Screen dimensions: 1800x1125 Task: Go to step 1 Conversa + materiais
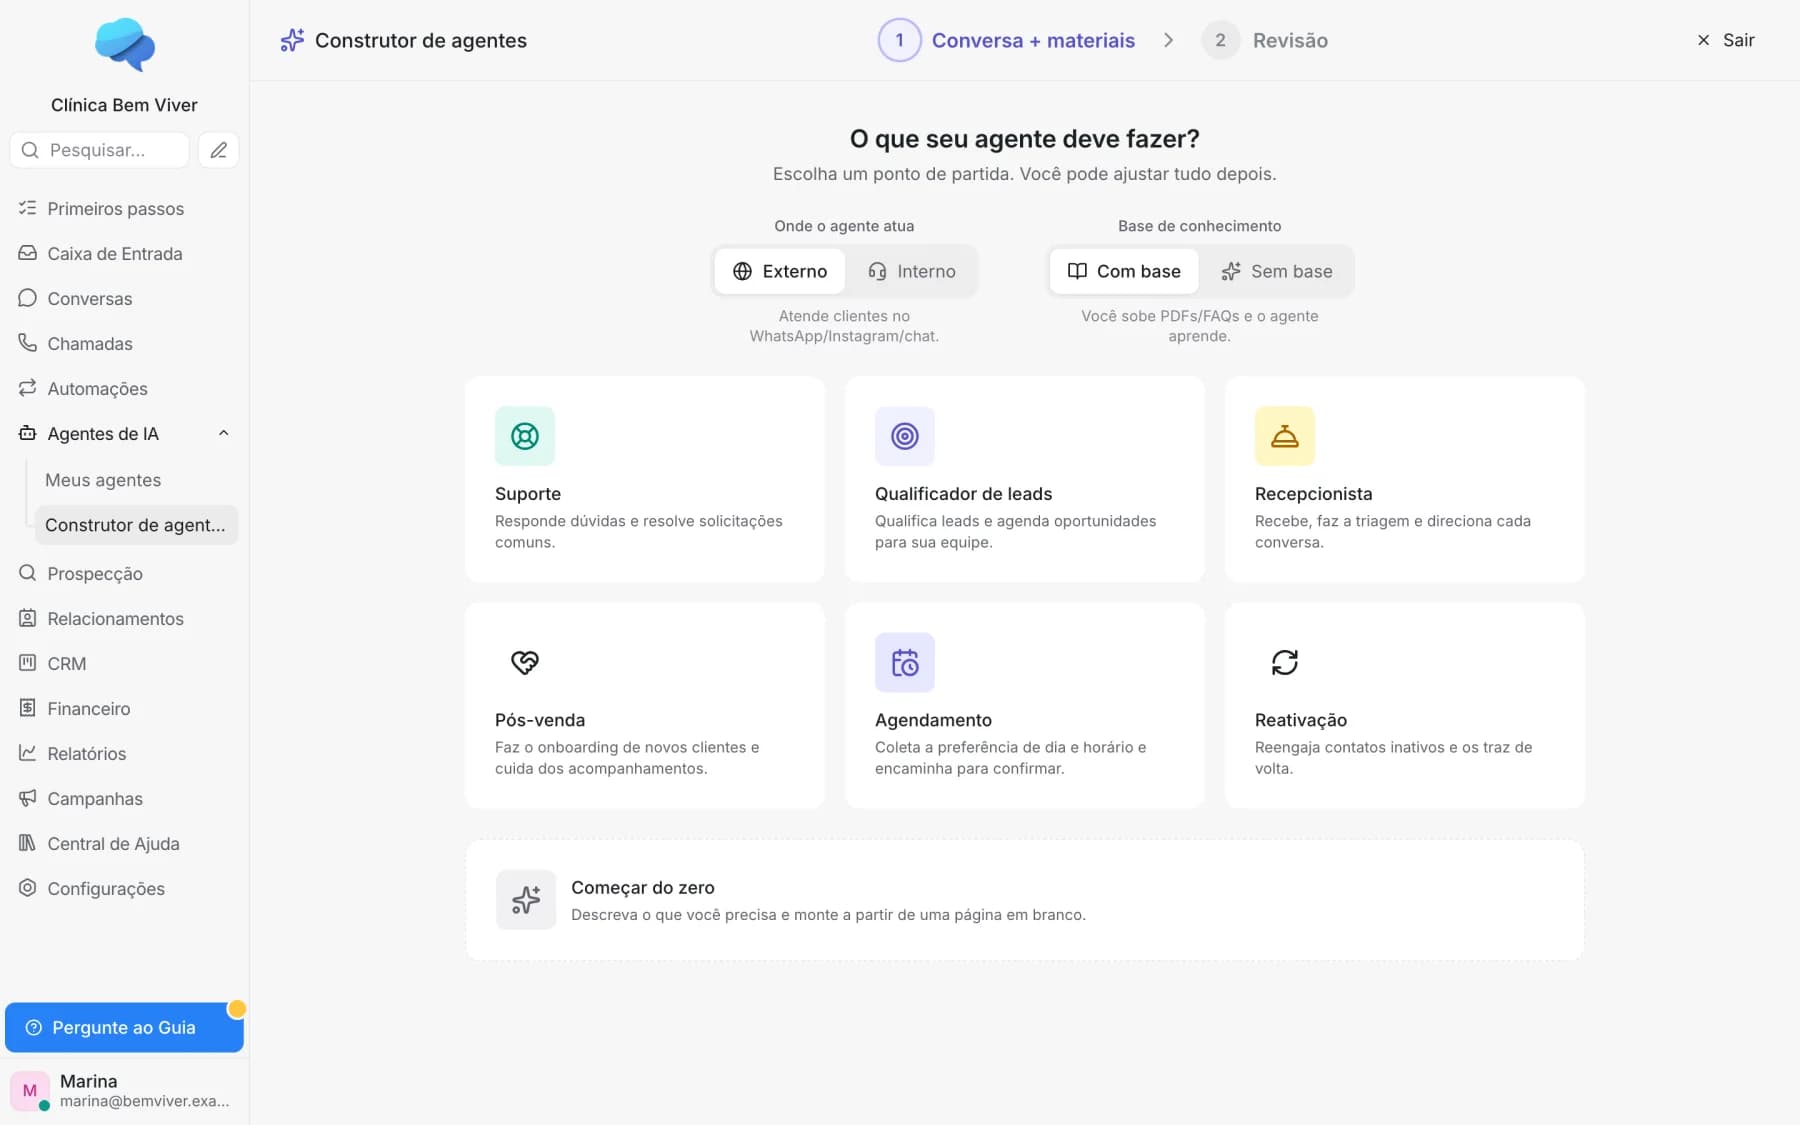click(1007, 40)
